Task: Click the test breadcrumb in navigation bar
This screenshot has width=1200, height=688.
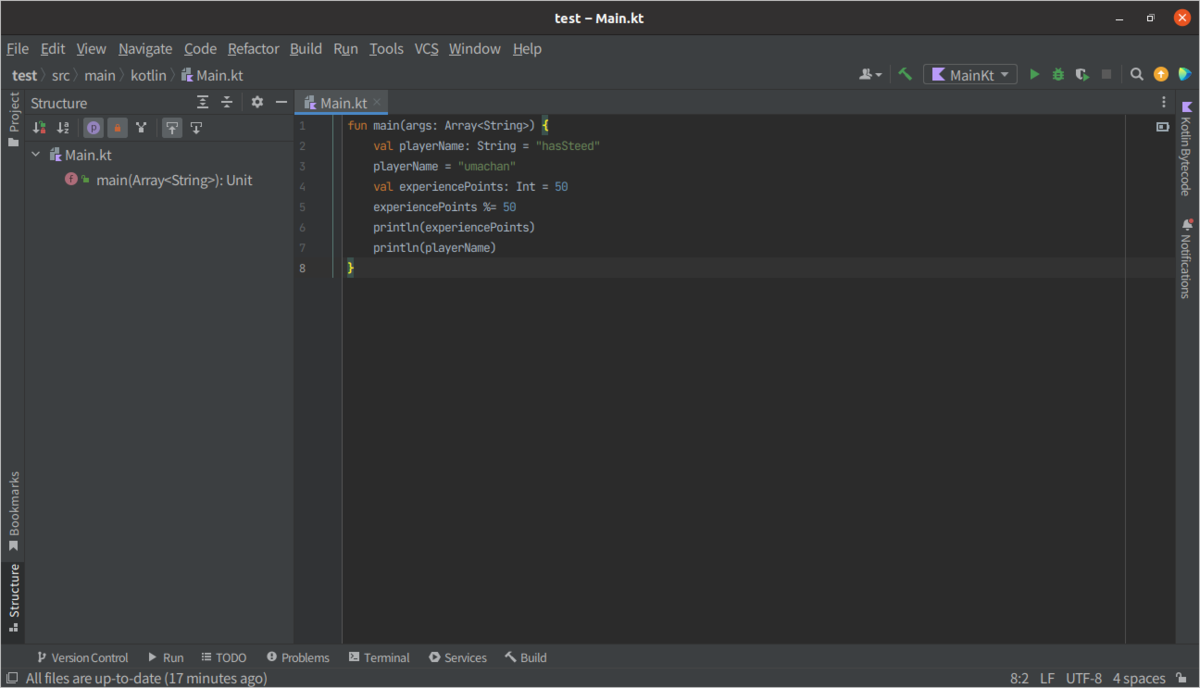Action: point(24,75)
